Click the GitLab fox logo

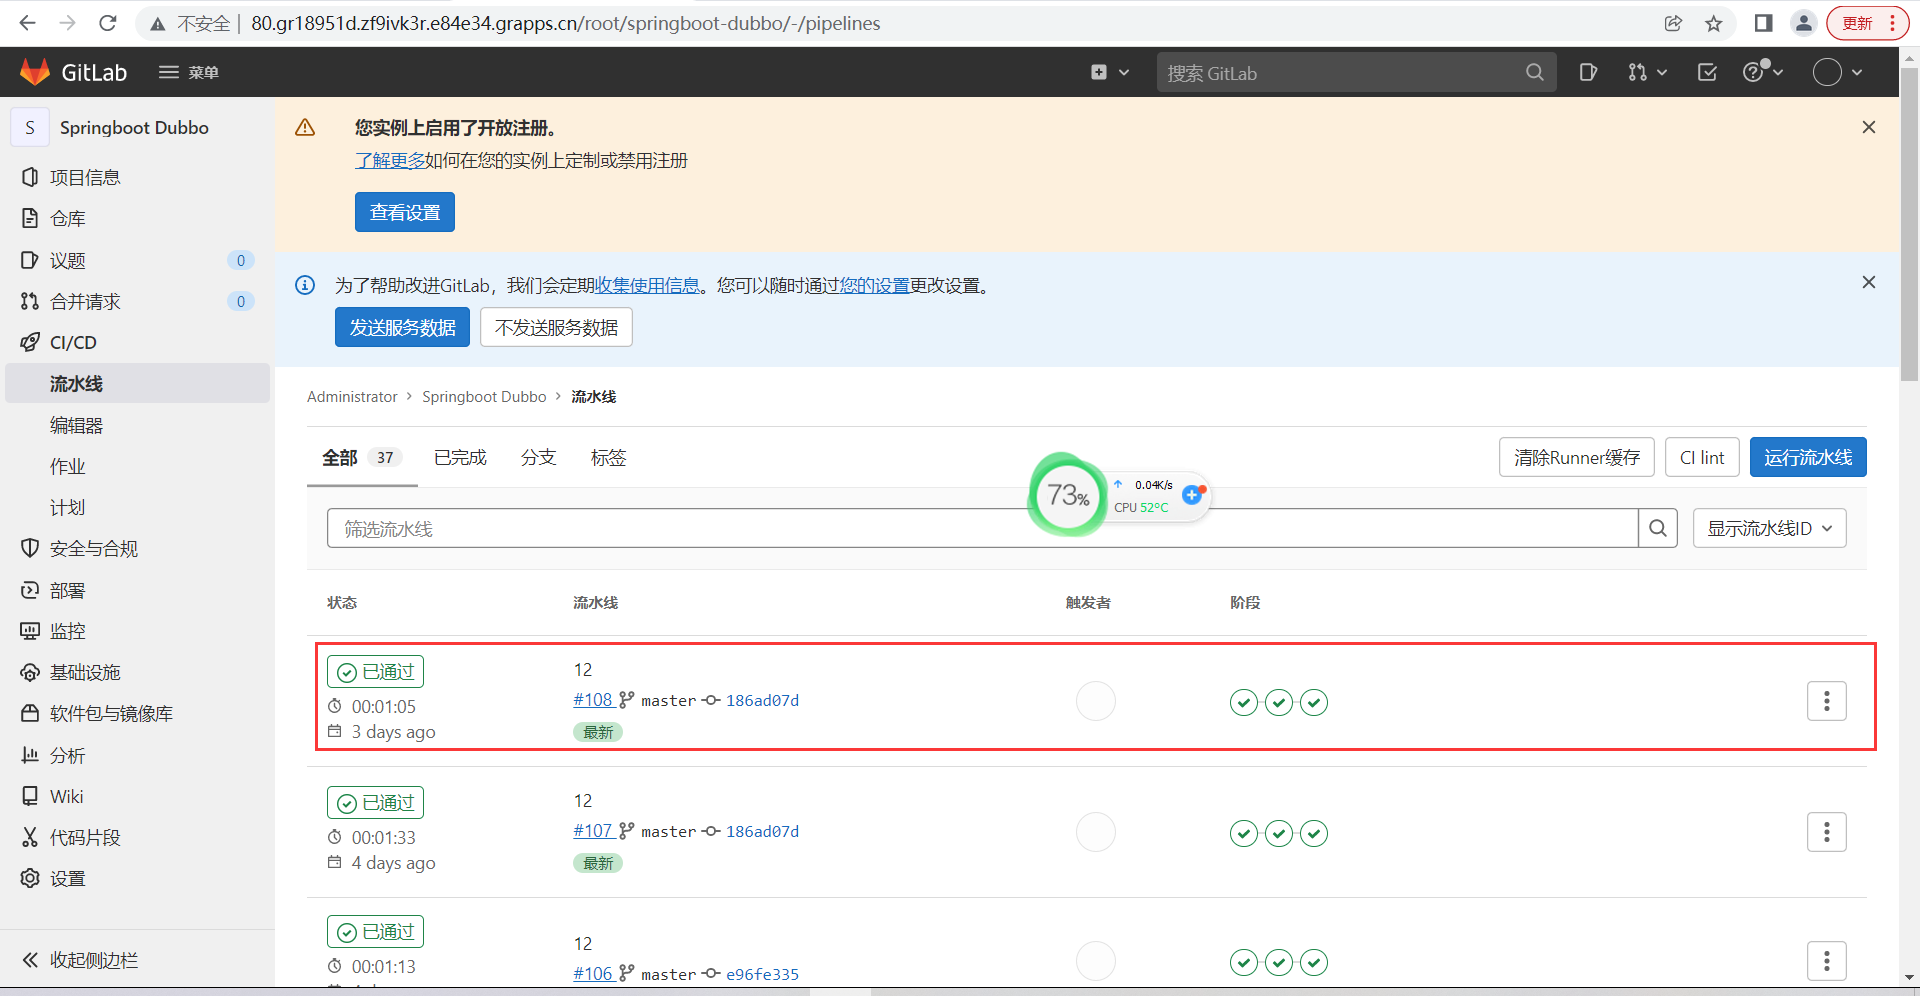[35, 72]
